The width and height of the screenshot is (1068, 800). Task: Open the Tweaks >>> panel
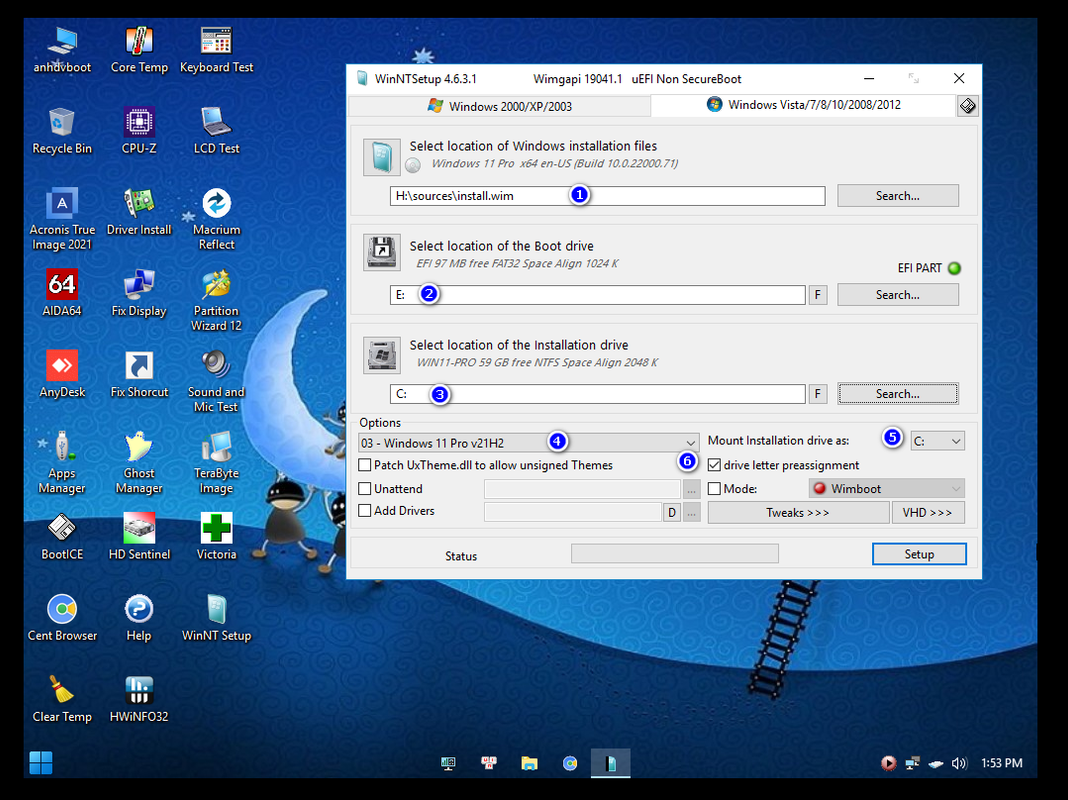click(798, 513)
